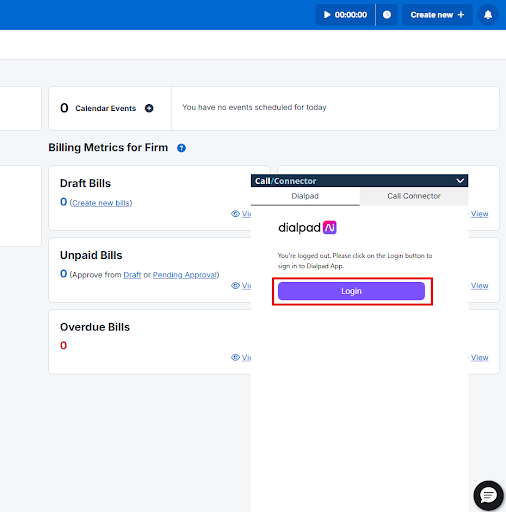Add a calendar event with the plus icon
Viewport: 506px width, 512px height.
pyautogui.click(x=149, y=108)
